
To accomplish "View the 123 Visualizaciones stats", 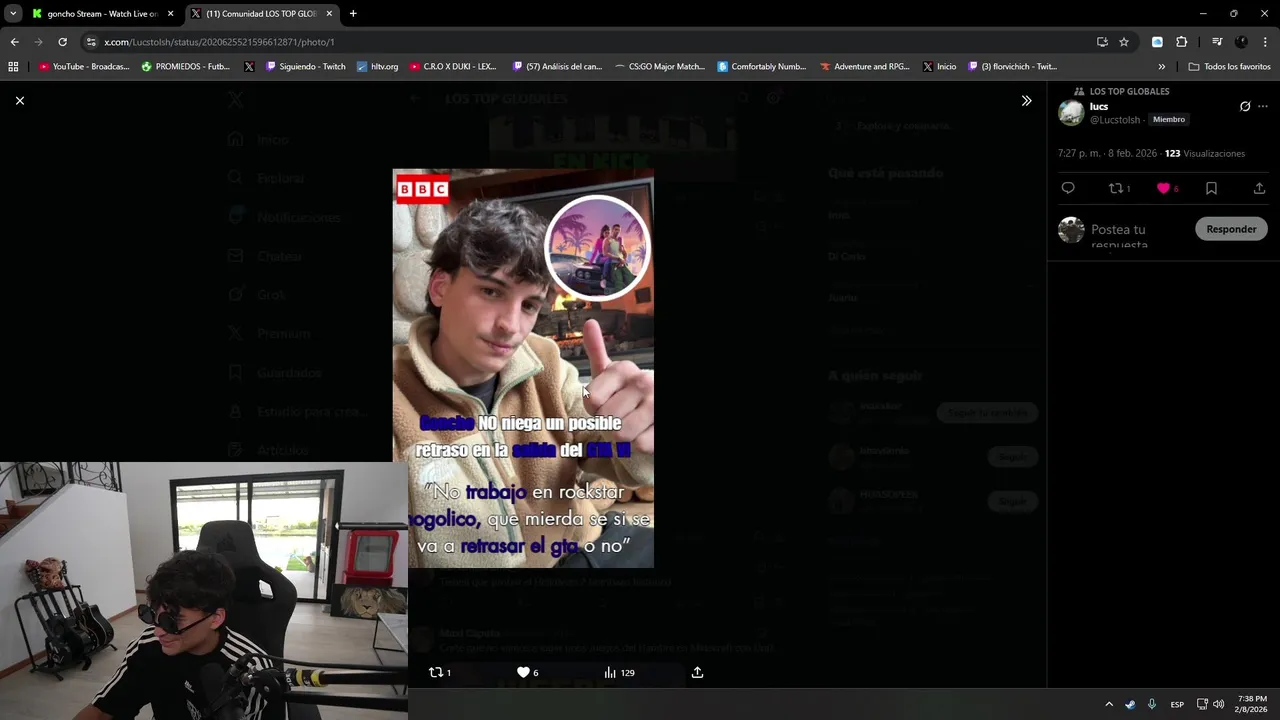I will click(x=1204, y=154).
